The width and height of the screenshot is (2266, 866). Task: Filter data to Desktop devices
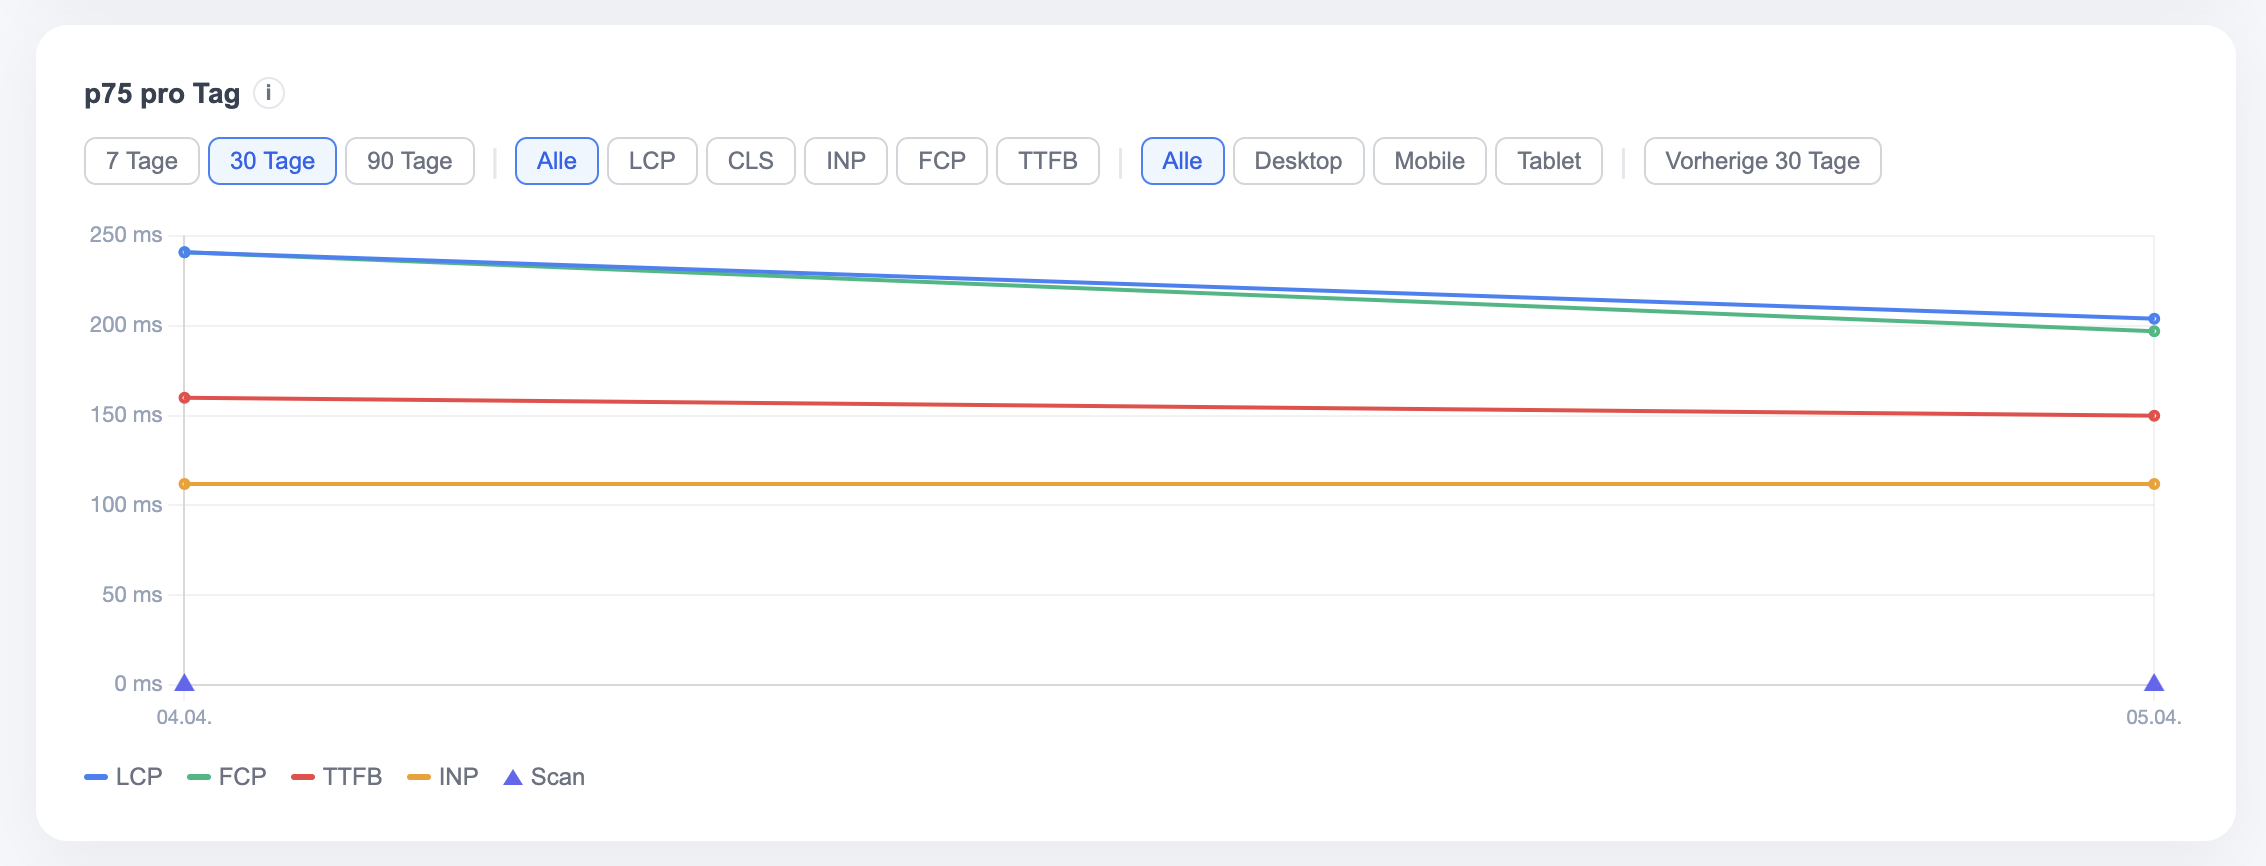click(1298, 161)
